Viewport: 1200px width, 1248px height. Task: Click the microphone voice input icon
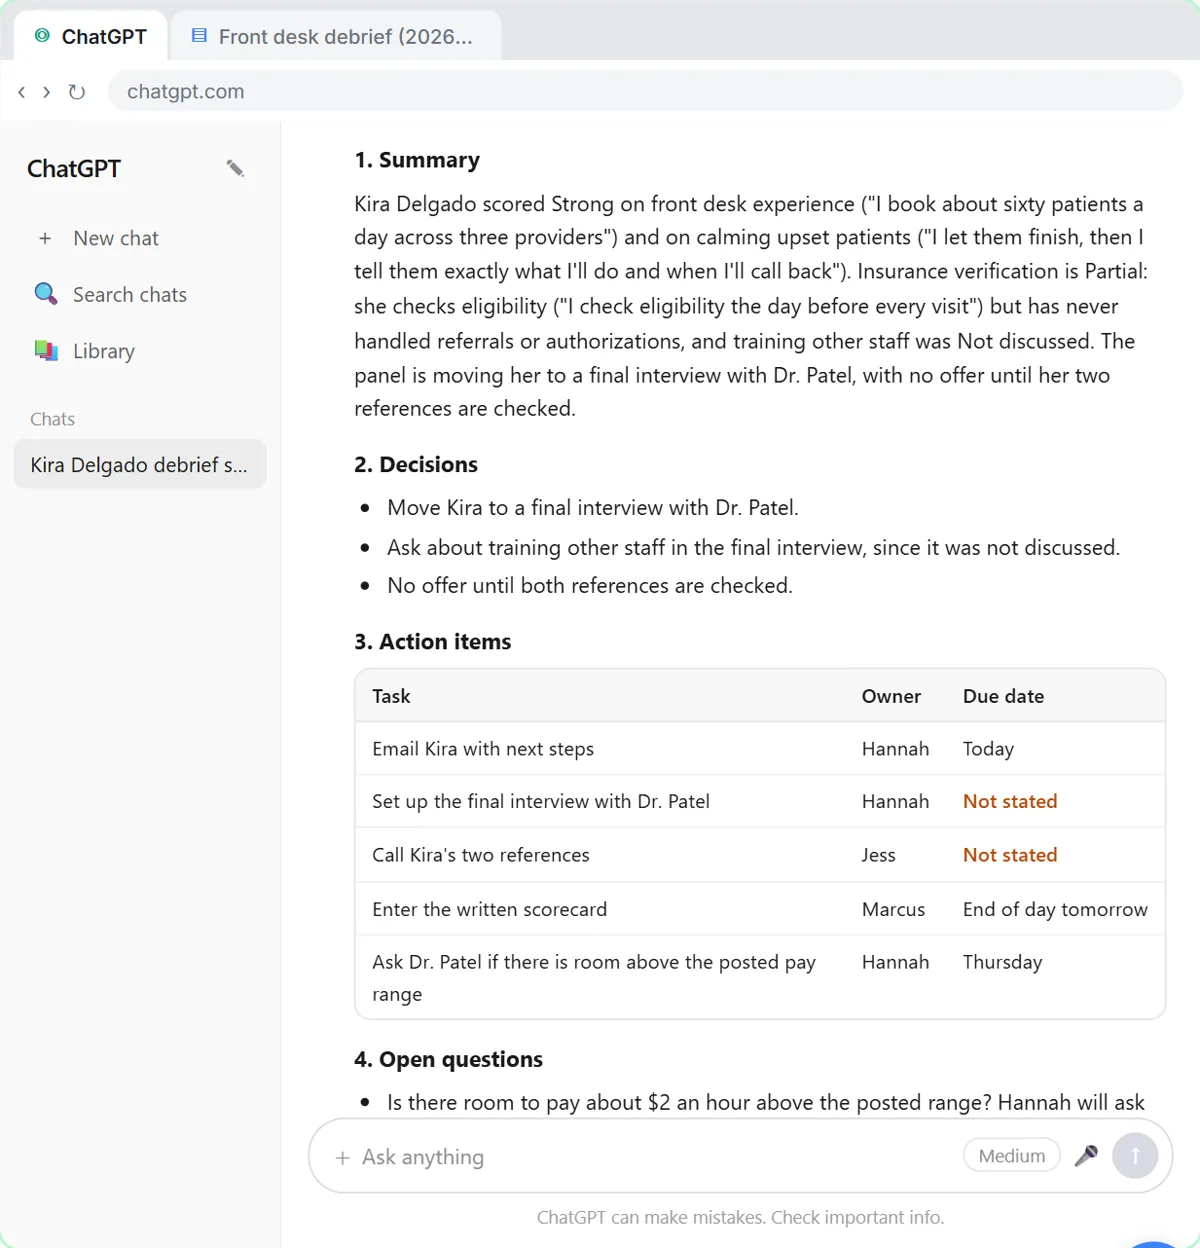(x=1086, y=1156)
